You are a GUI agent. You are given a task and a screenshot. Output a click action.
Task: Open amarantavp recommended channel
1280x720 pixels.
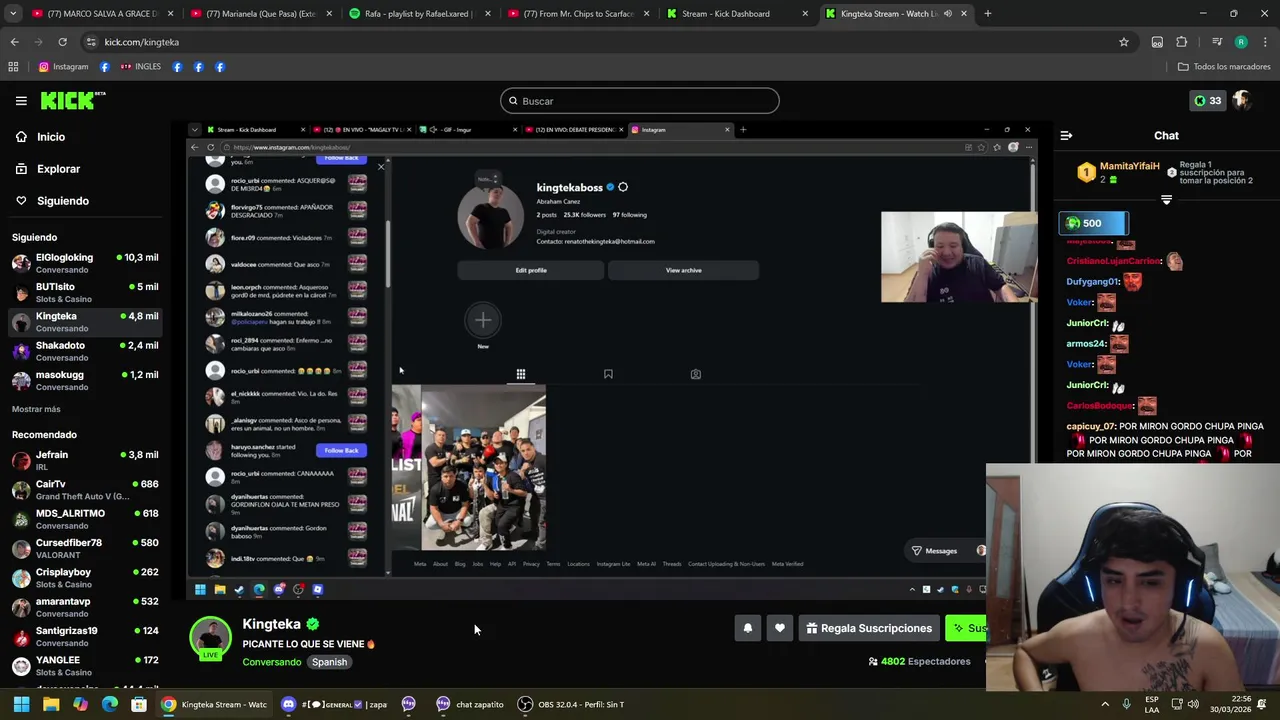click(x=85, y=607)
